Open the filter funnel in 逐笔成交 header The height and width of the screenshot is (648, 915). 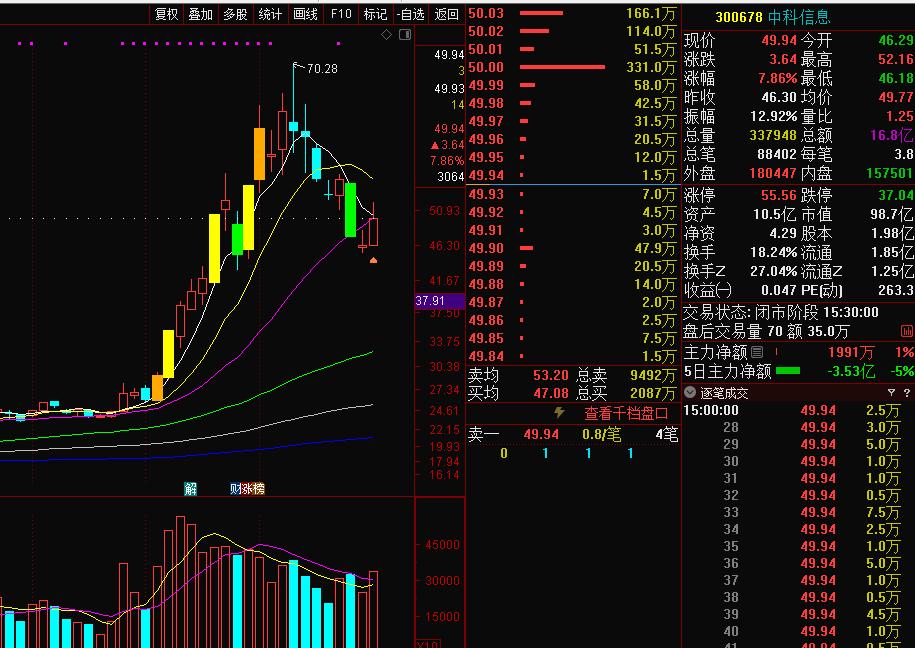pos(891,393)
